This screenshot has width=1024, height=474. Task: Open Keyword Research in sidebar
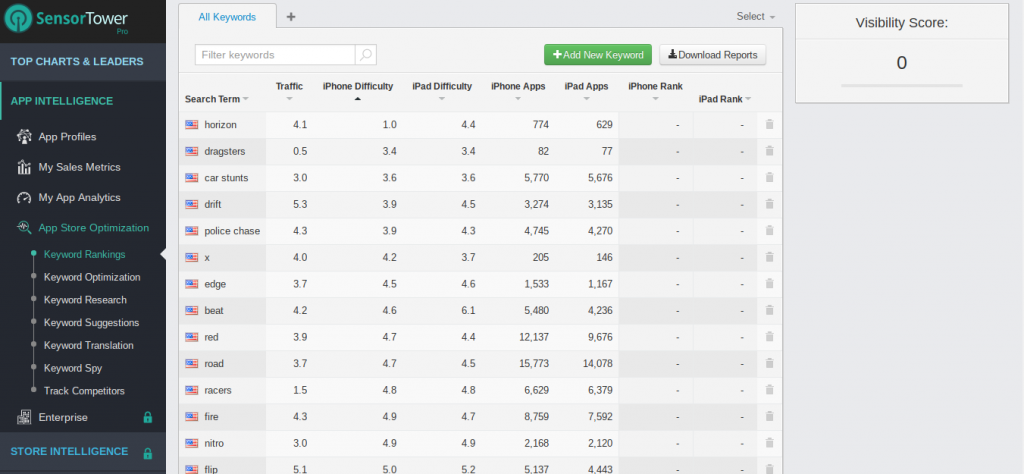click(x=85, y=300)
